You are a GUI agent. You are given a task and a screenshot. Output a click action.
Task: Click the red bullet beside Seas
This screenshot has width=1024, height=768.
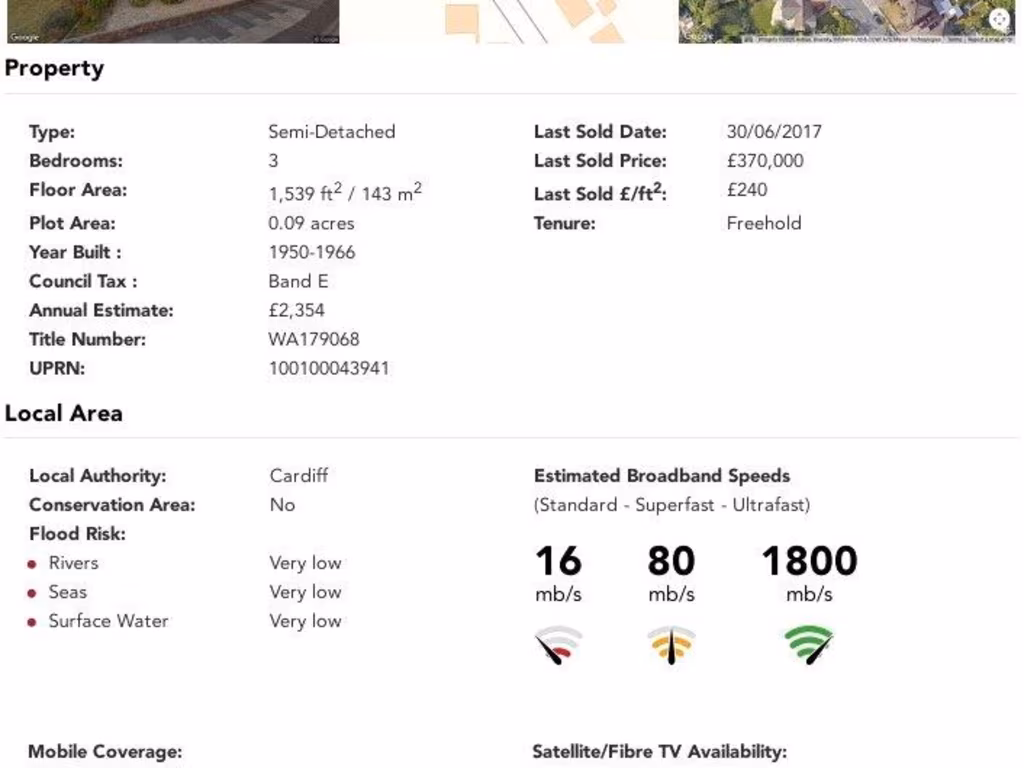[x=32, y=593]
